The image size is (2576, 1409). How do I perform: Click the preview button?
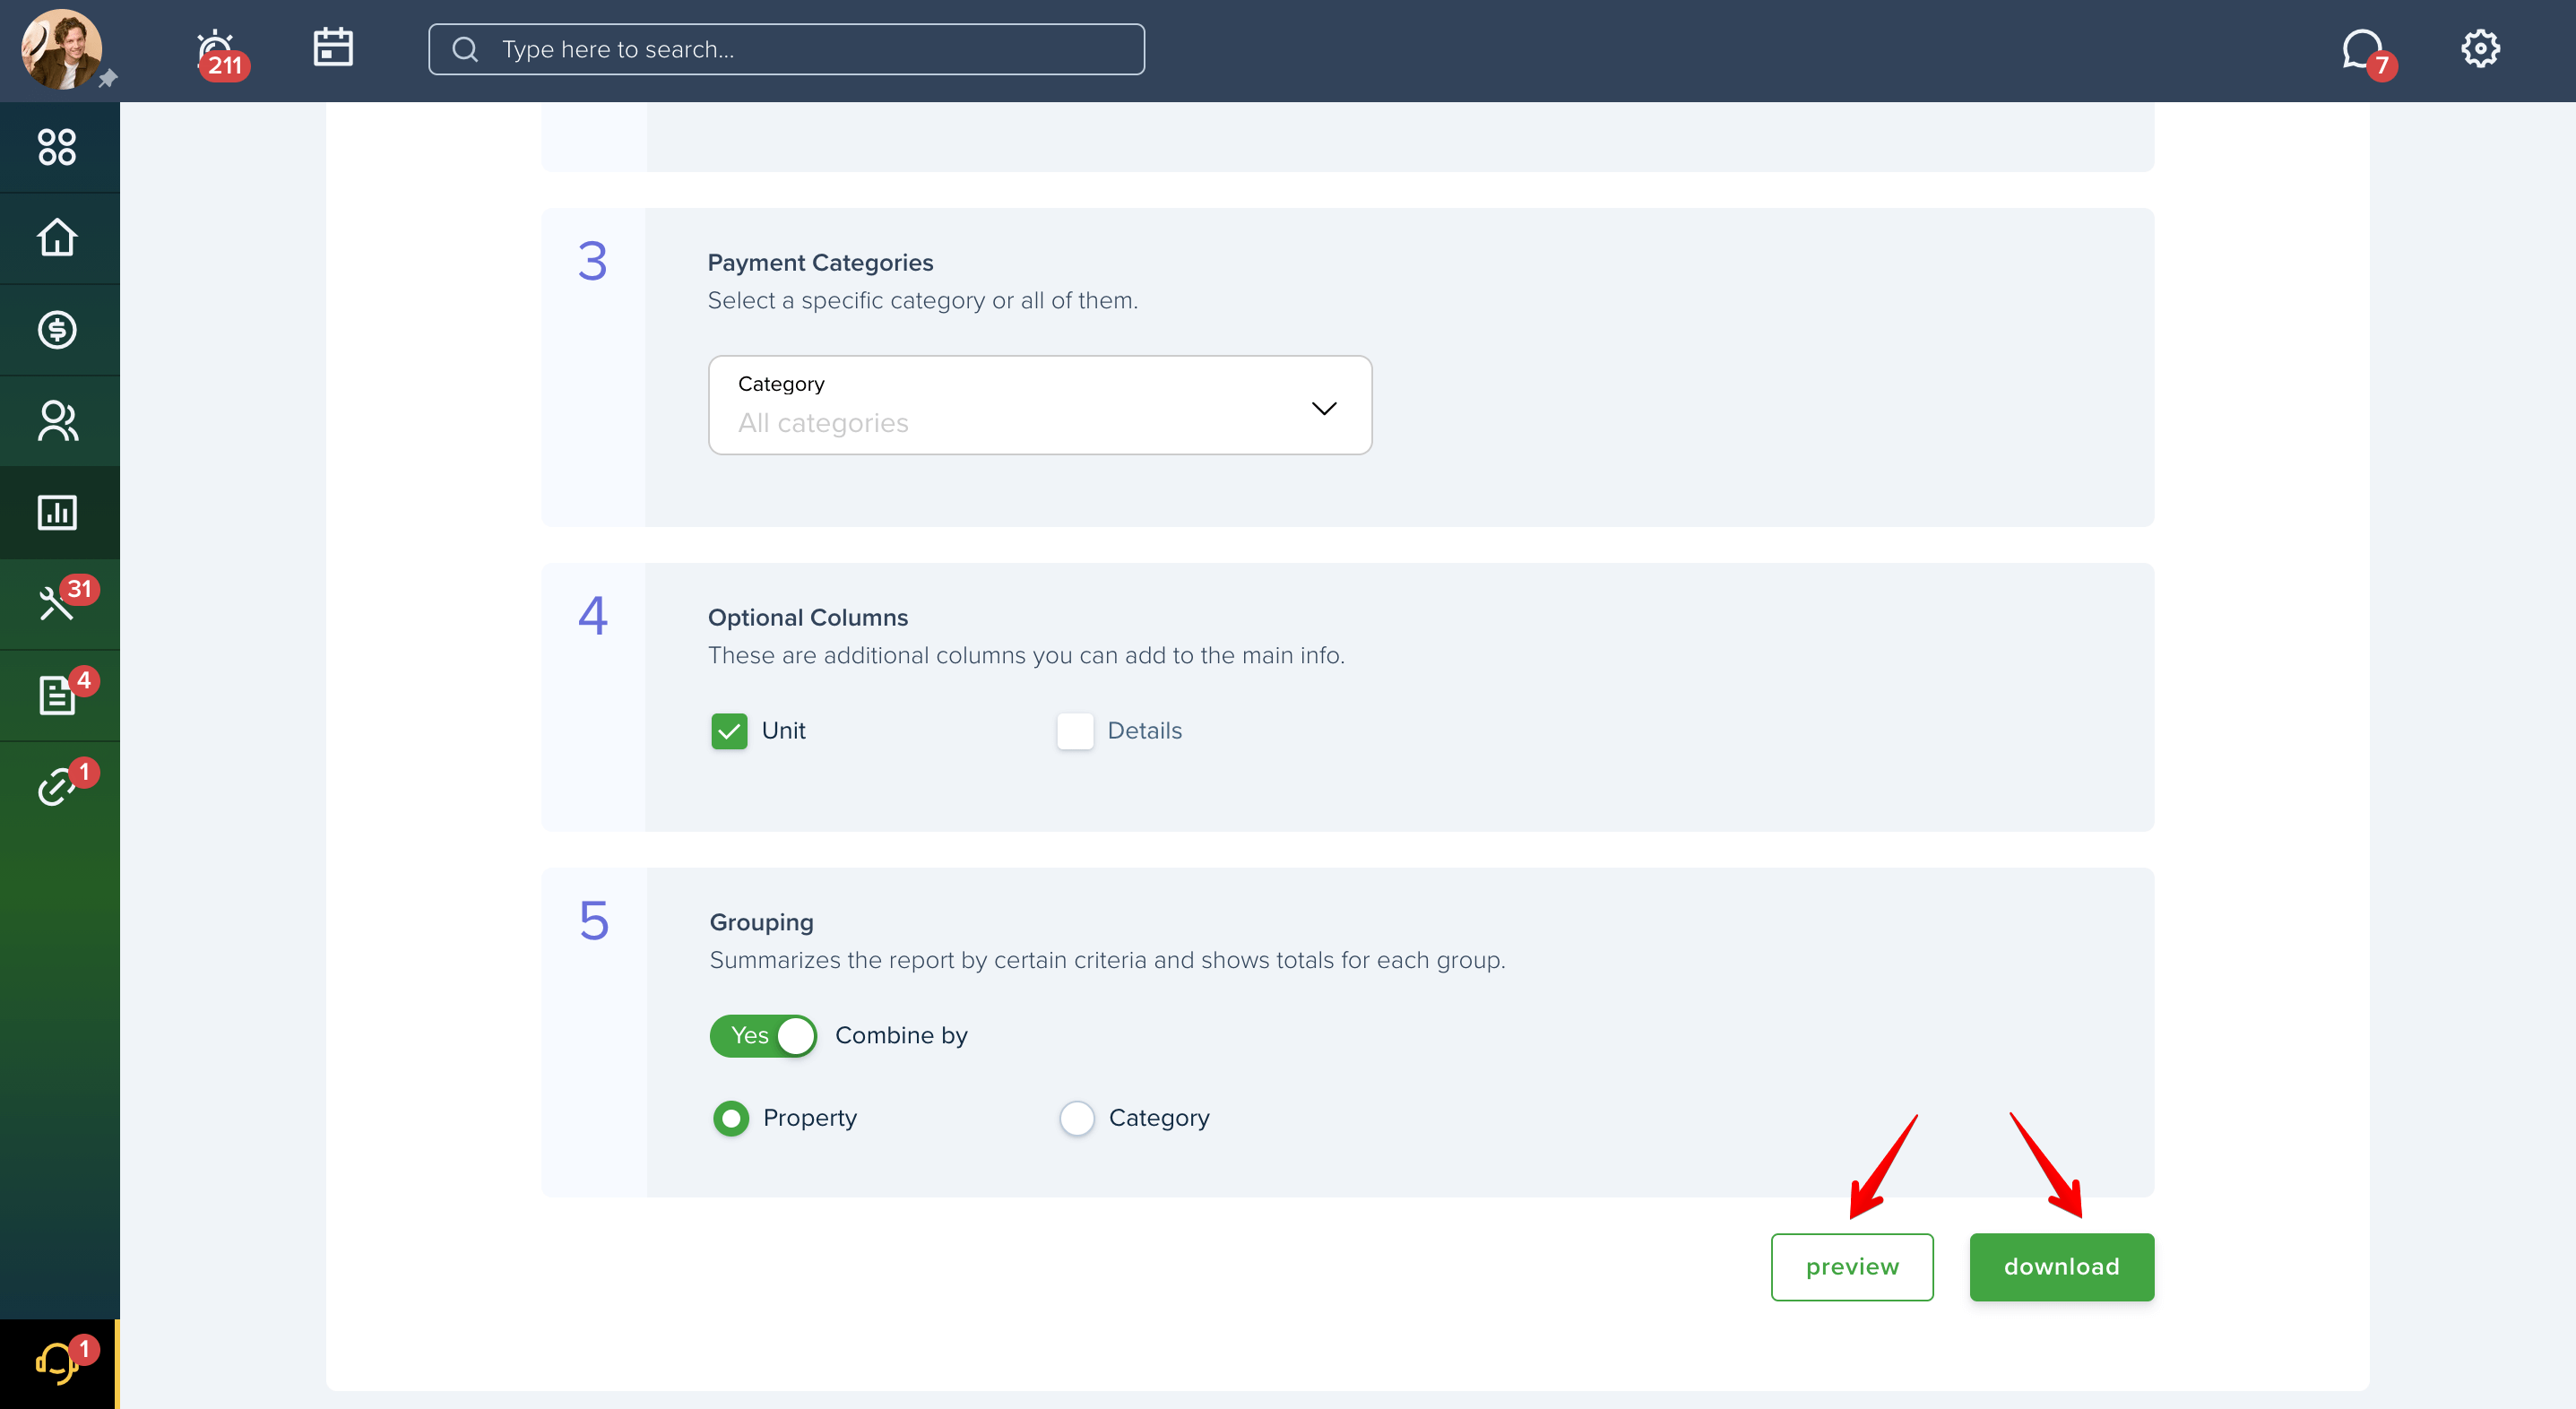(x=1852, y=1267)
